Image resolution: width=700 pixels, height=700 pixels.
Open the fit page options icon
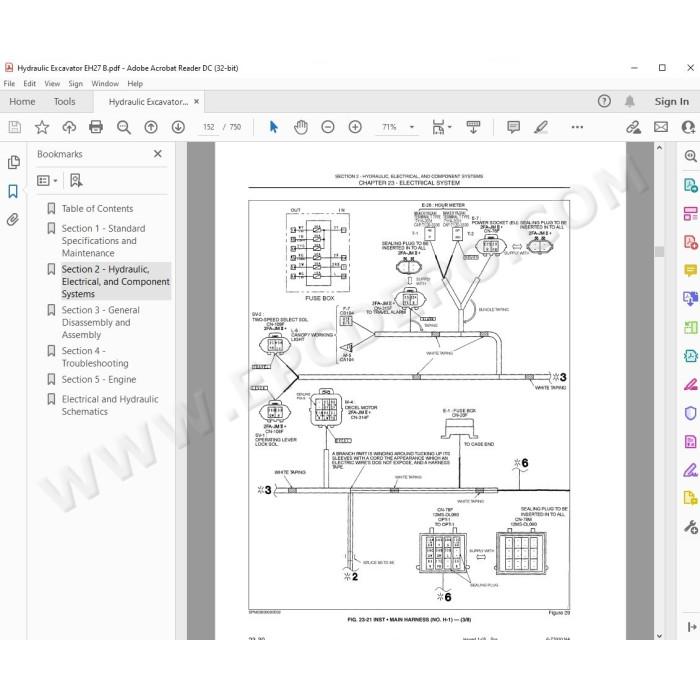[442, 127]
